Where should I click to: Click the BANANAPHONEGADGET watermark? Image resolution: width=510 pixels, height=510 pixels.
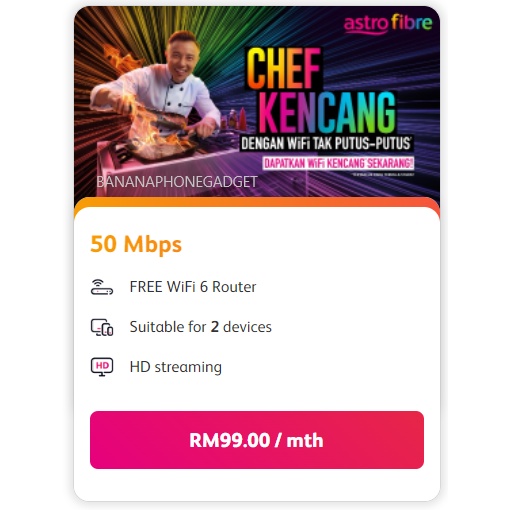point(177,182)
